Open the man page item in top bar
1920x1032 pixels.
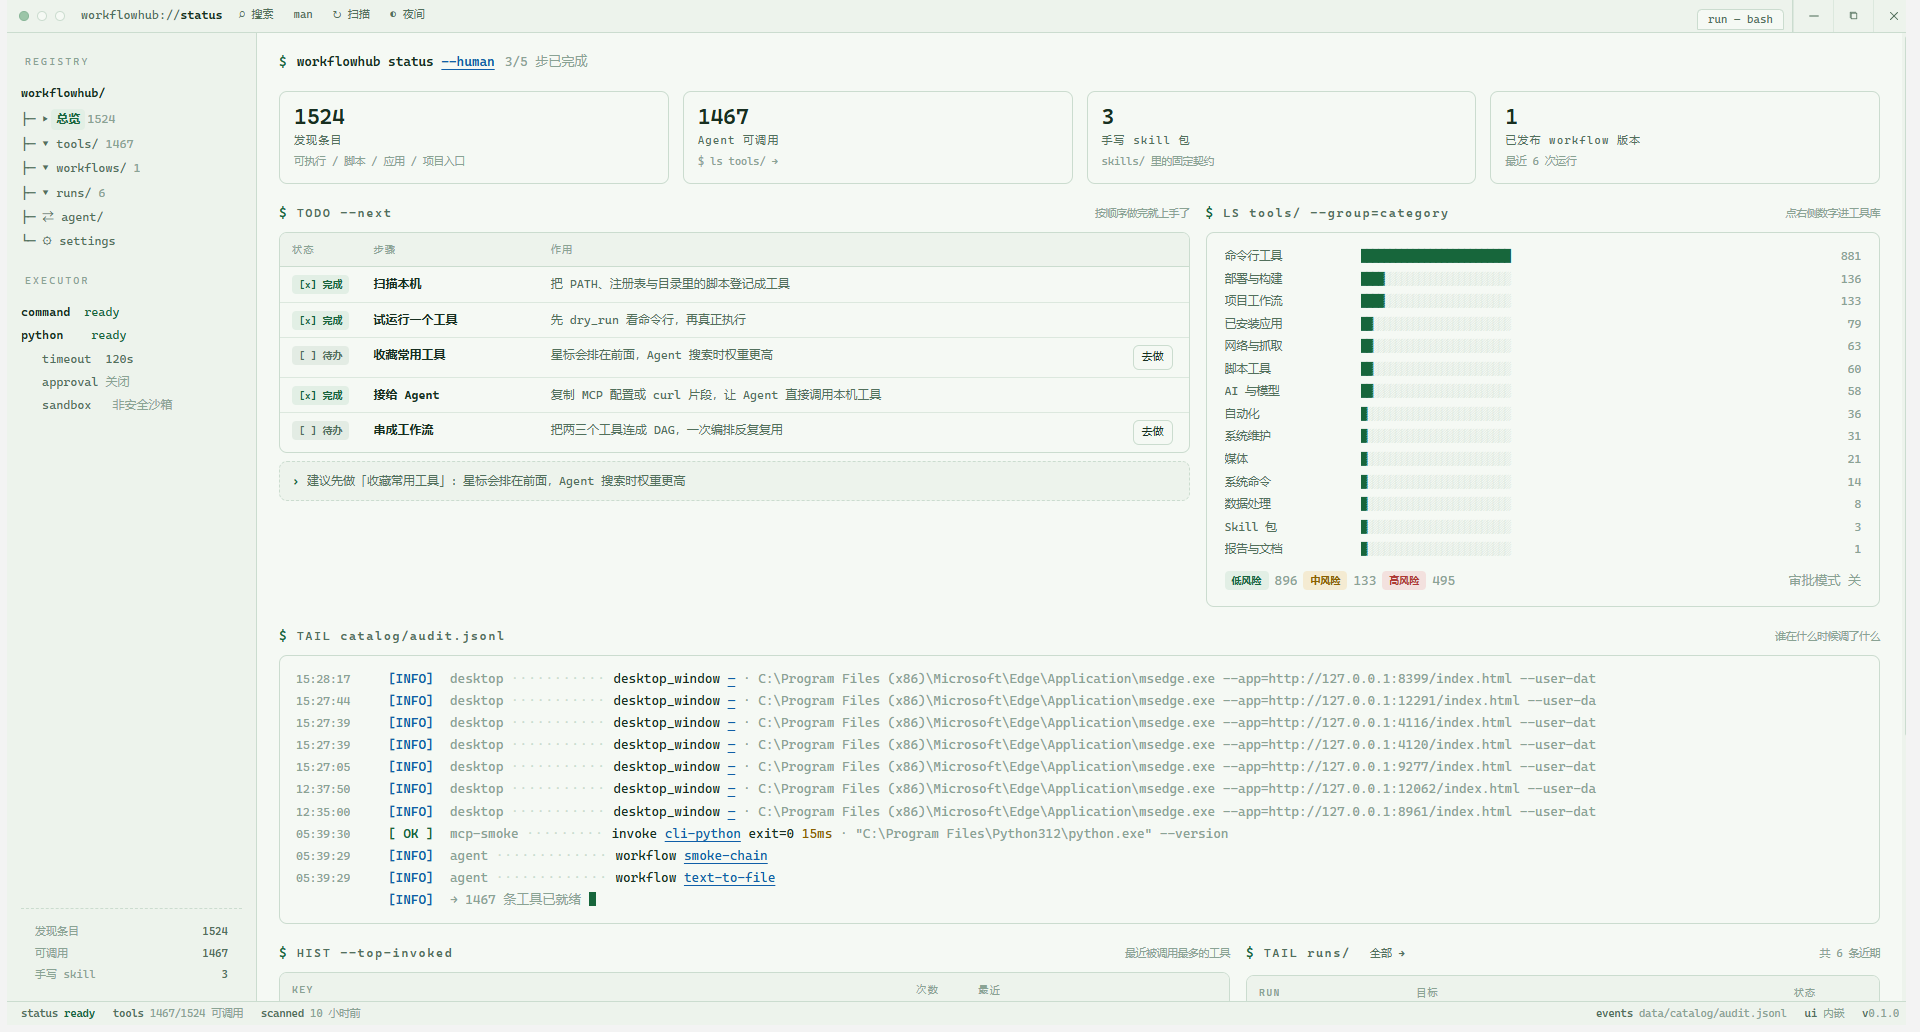[x=303, y=15]
